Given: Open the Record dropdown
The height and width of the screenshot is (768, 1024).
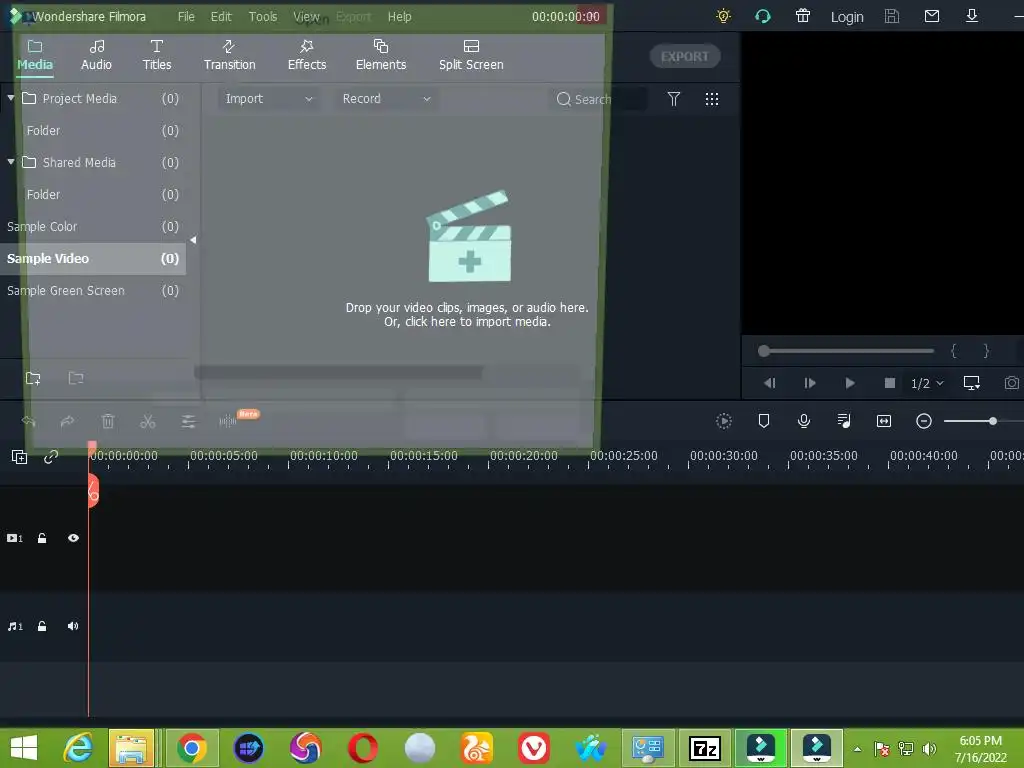Looking at the screenshot, I should pyautogui.click(x=386, y=99).
